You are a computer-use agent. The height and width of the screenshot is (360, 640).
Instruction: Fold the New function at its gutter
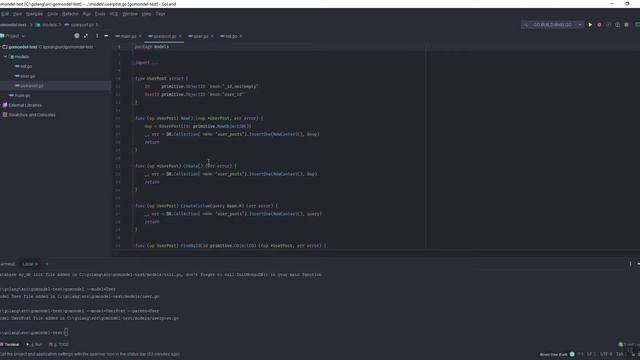coord(133,118)
